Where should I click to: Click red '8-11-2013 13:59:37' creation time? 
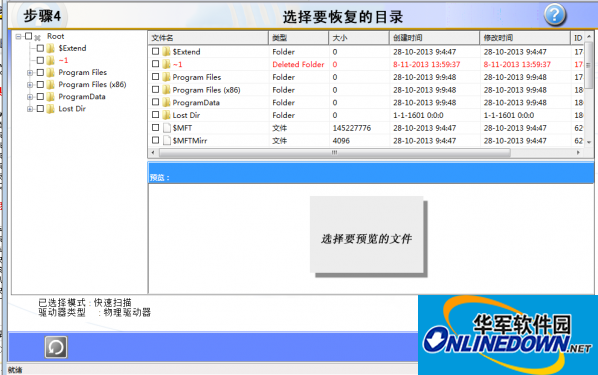pyautogui.click(x=427, y=64)
